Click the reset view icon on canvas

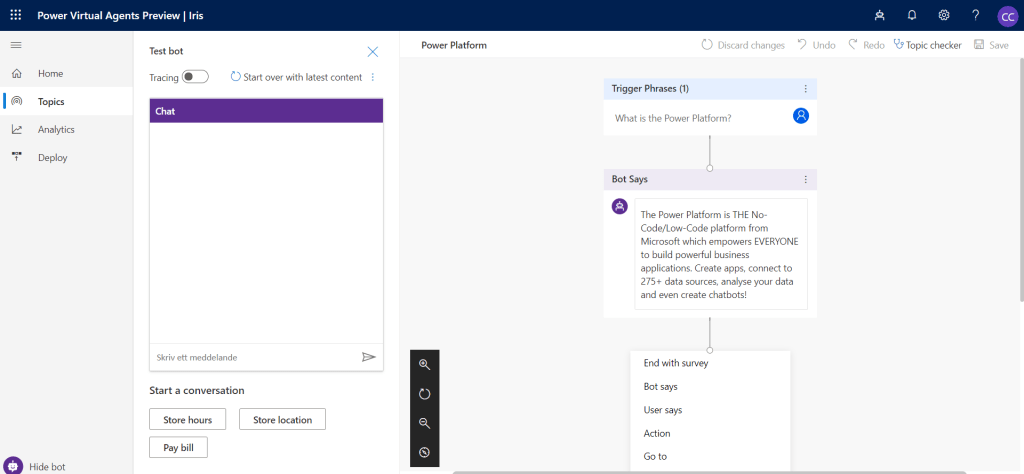click(x=424, y=394)
